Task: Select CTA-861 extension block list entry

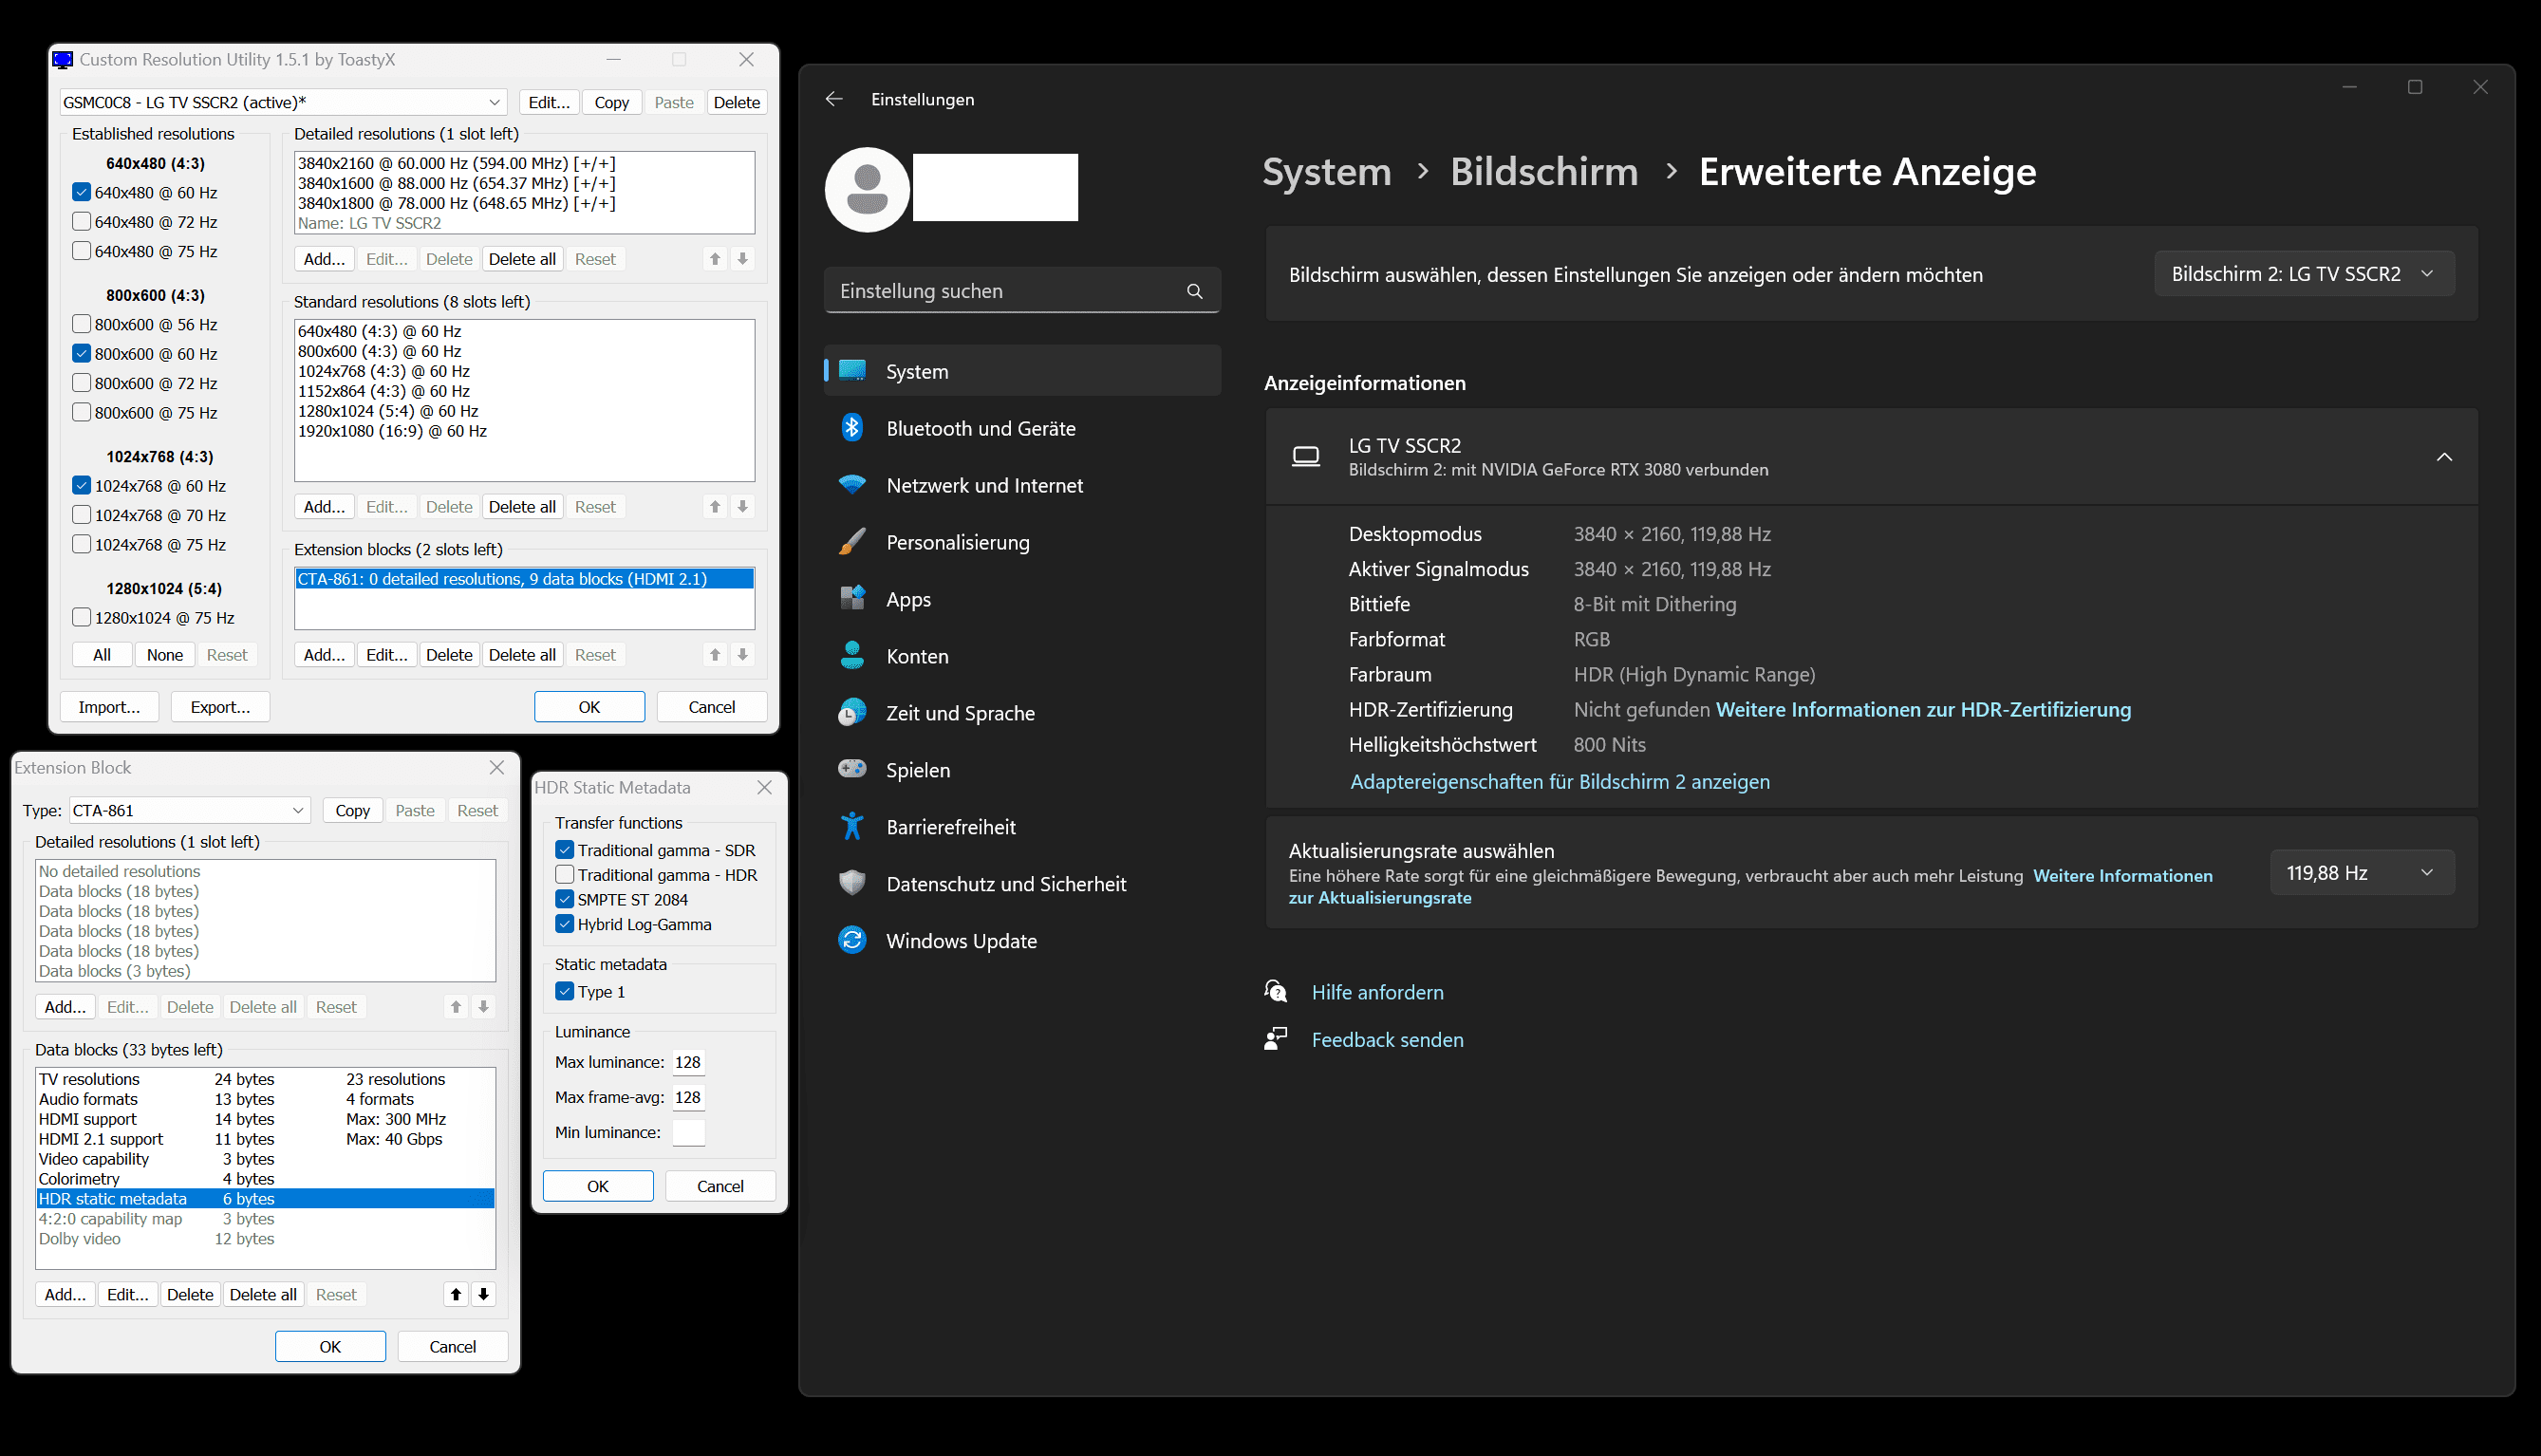Action: coord(524,579)
